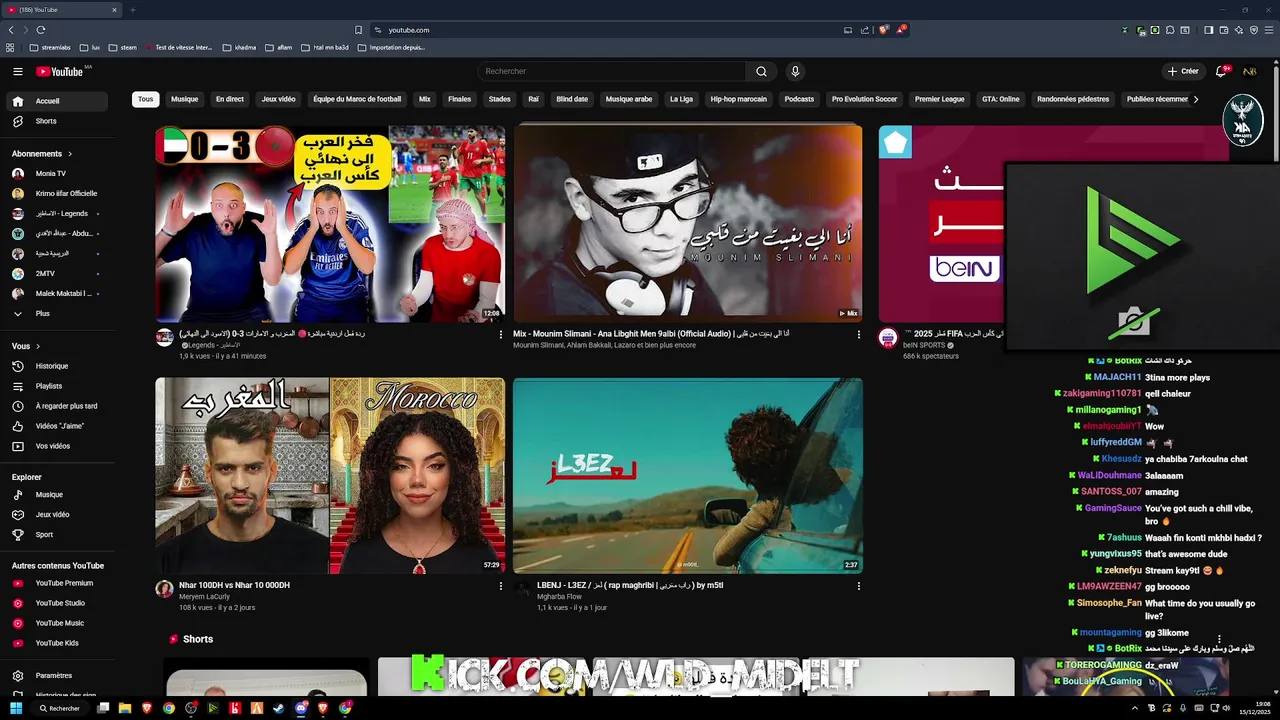Open the streamlabs bookmark folder
The height and width of the screenshot is (720, 1280).
tap(50, 47)
